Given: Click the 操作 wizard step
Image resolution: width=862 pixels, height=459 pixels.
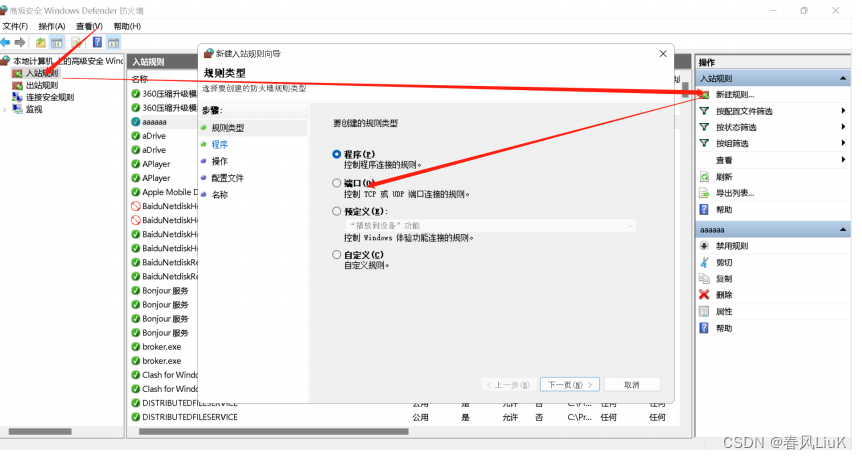Looking at the screenshot, I should tap(219, 161).
